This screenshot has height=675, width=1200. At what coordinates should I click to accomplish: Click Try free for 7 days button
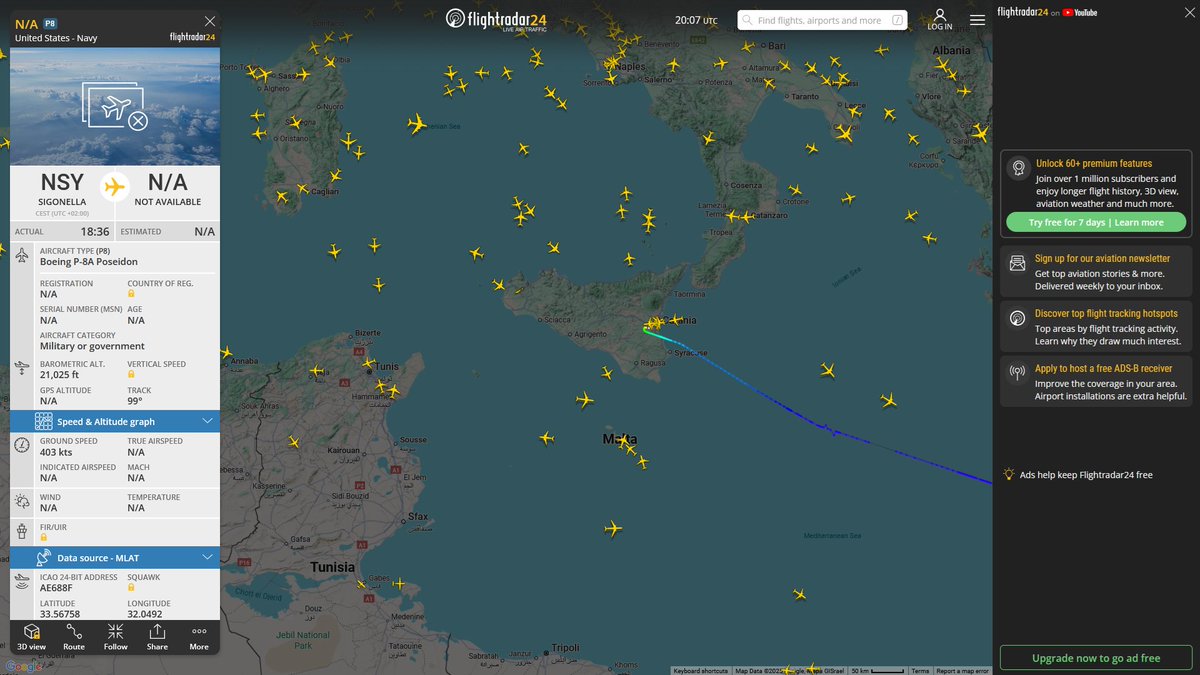pos(1096,222)
